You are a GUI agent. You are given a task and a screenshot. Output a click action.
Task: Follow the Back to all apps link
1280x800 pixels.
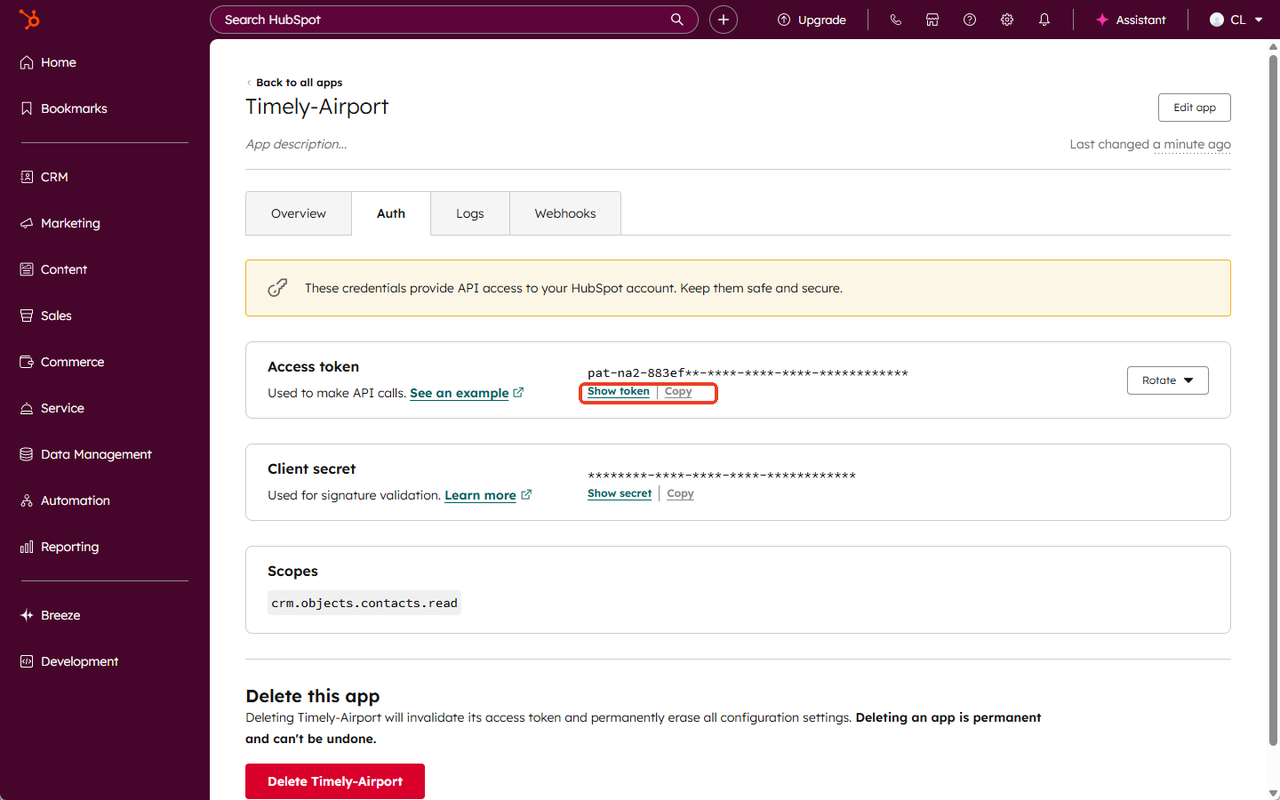click(x=298, y=83)
